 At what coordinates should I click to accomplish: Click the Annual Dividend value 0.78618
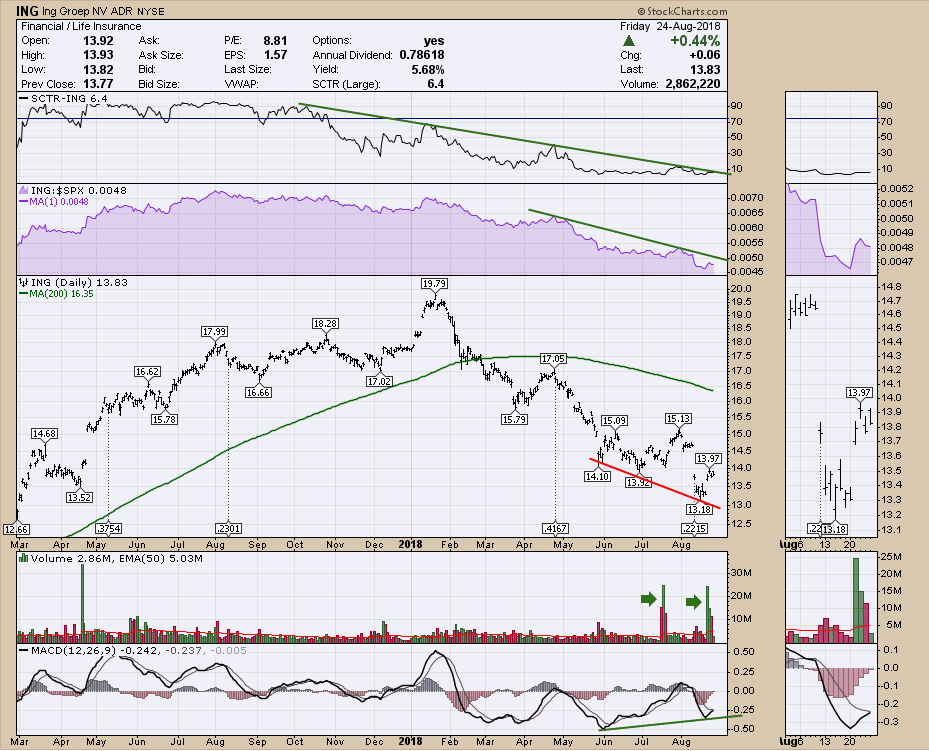(422, 55)
